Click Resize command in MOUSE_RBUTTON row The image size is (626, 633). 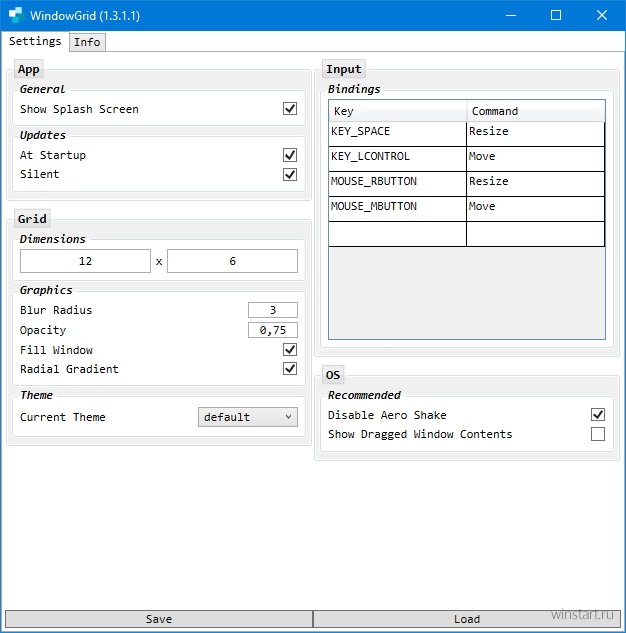(x=536, y=184)
